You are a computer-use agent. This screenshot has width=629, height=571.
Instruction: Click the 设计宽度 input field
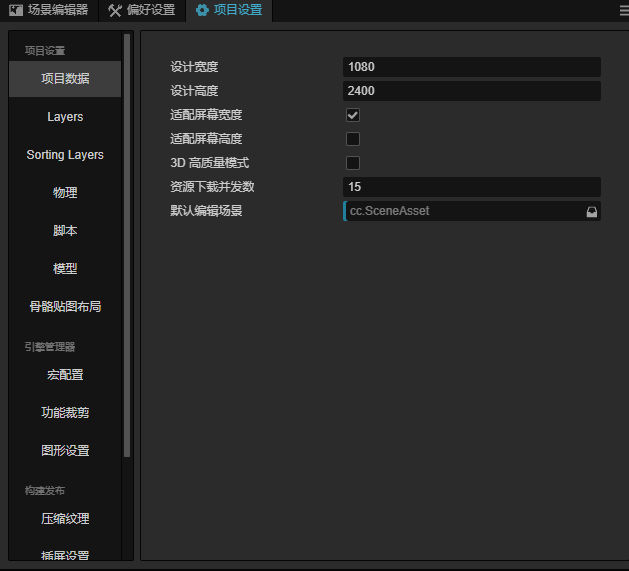click(x=472, y=67)
